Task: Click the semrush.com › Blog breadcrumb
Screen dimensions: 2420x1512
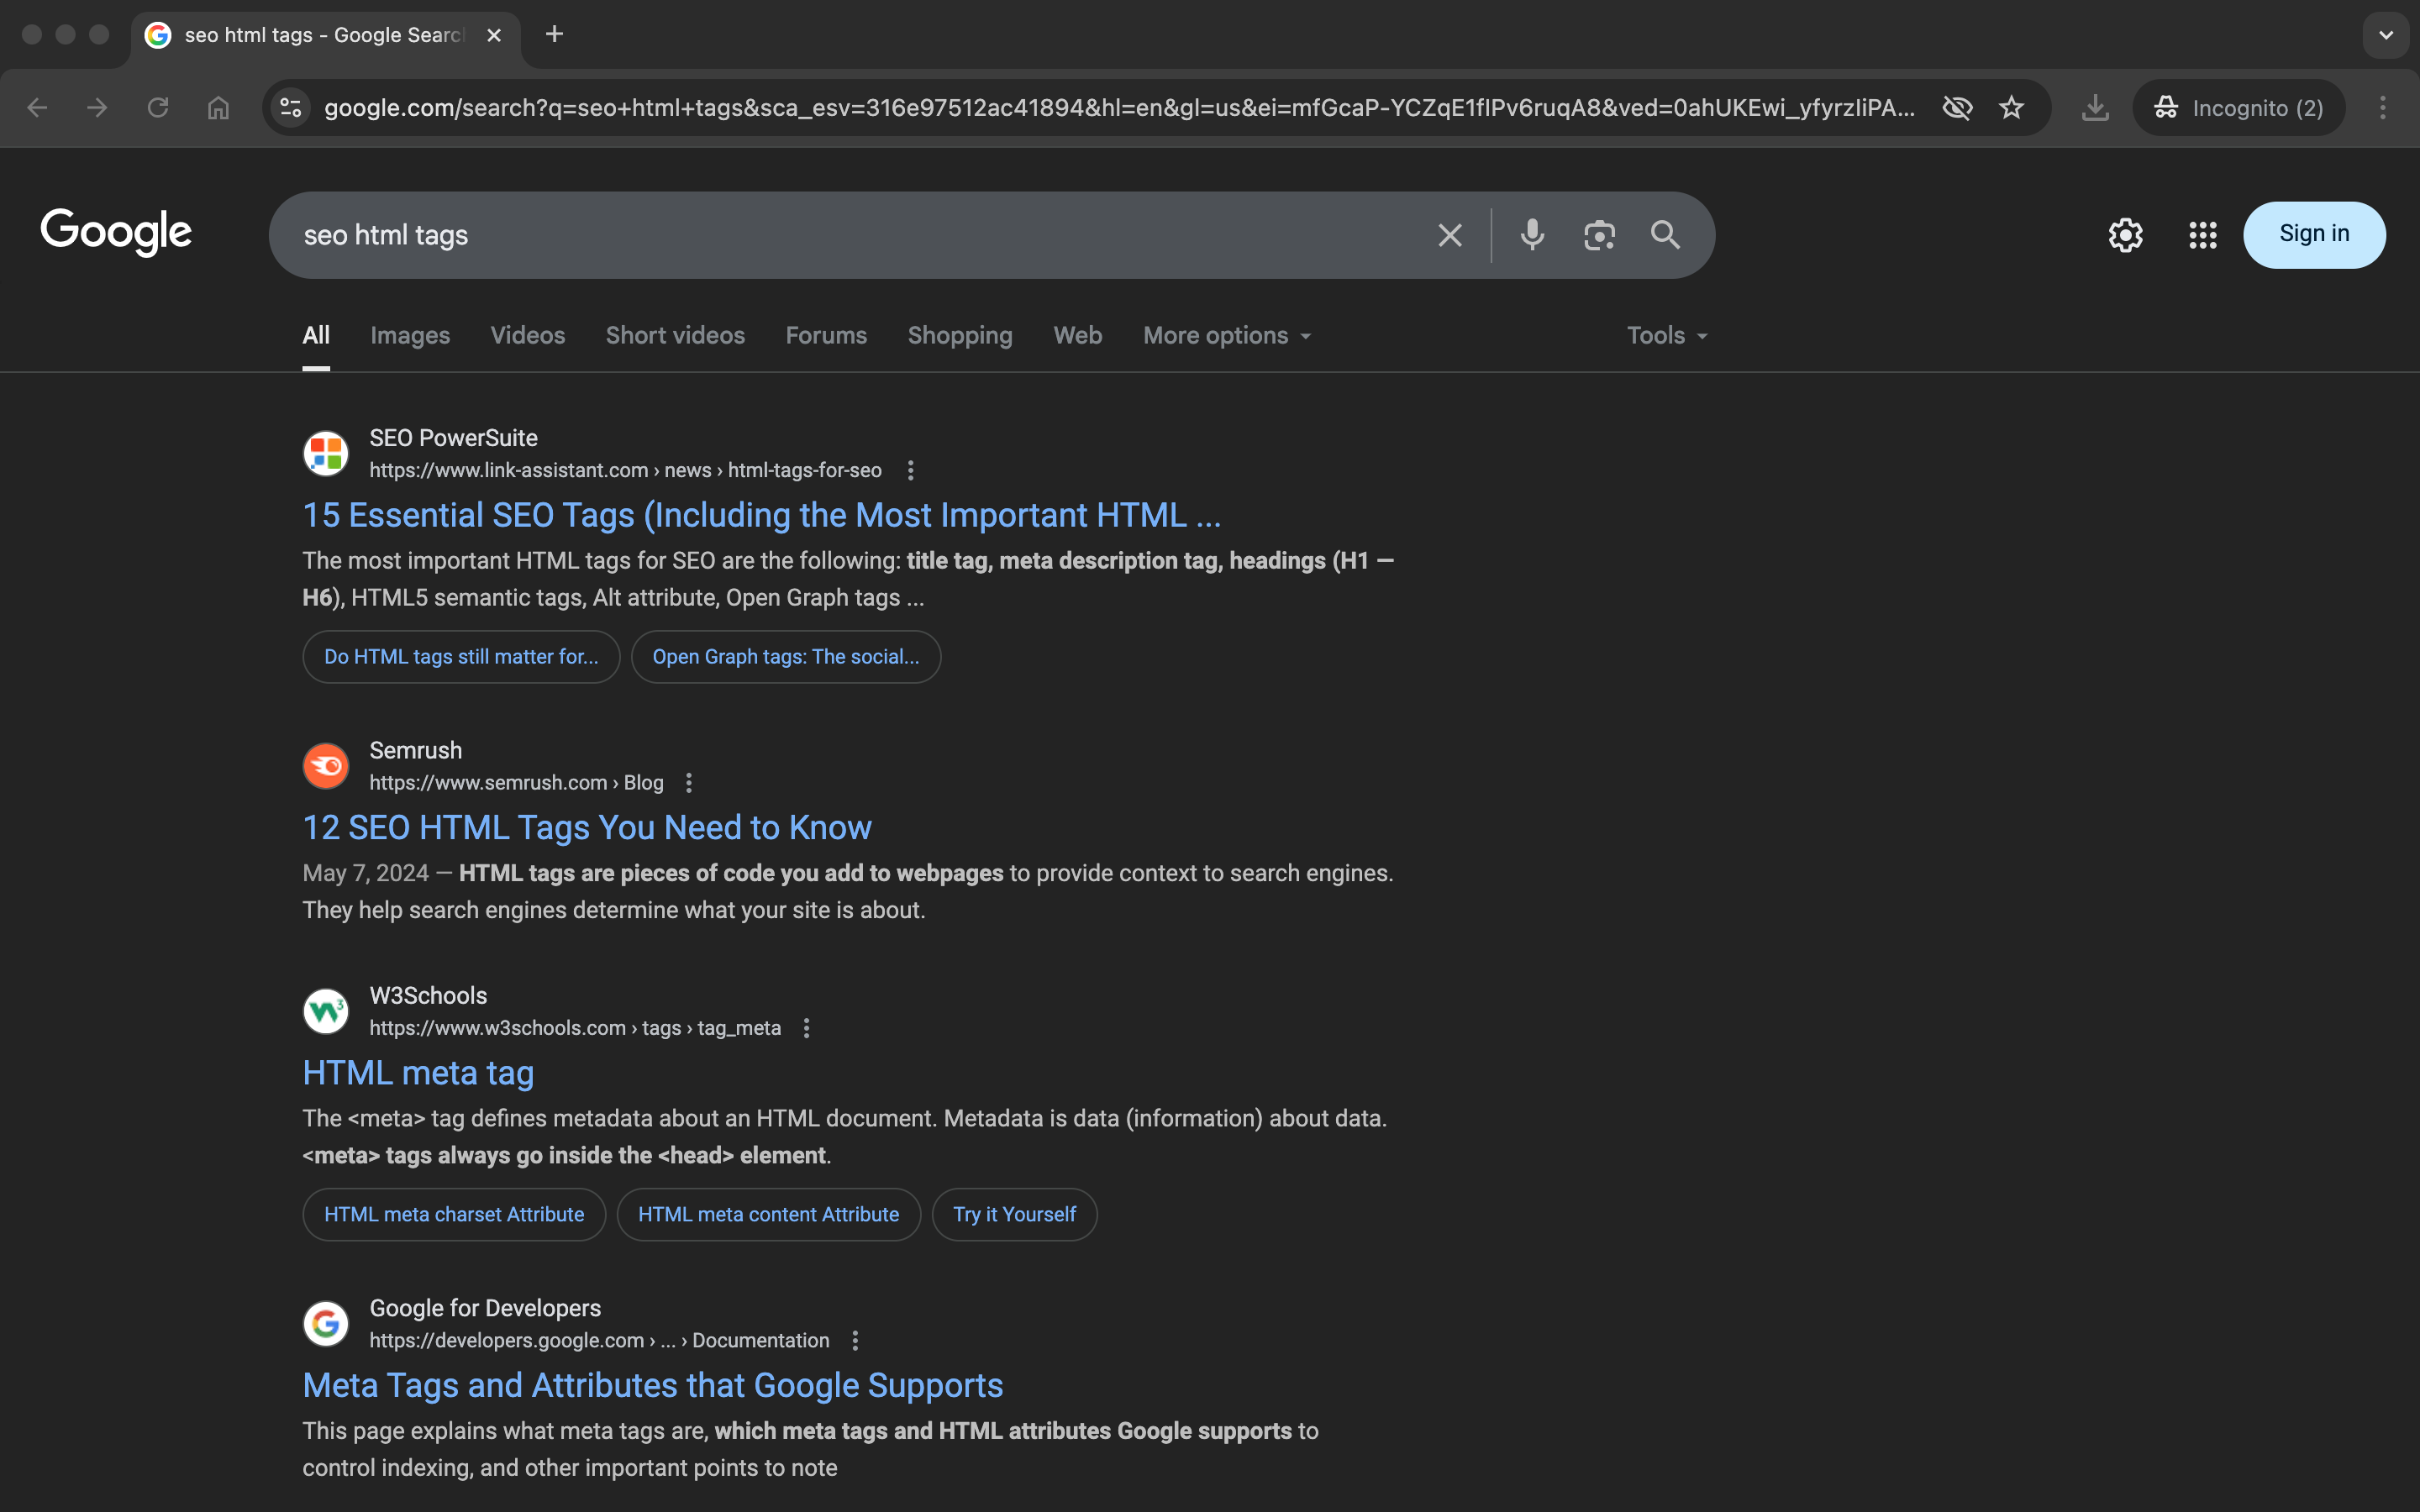Action: click(516, 783)
